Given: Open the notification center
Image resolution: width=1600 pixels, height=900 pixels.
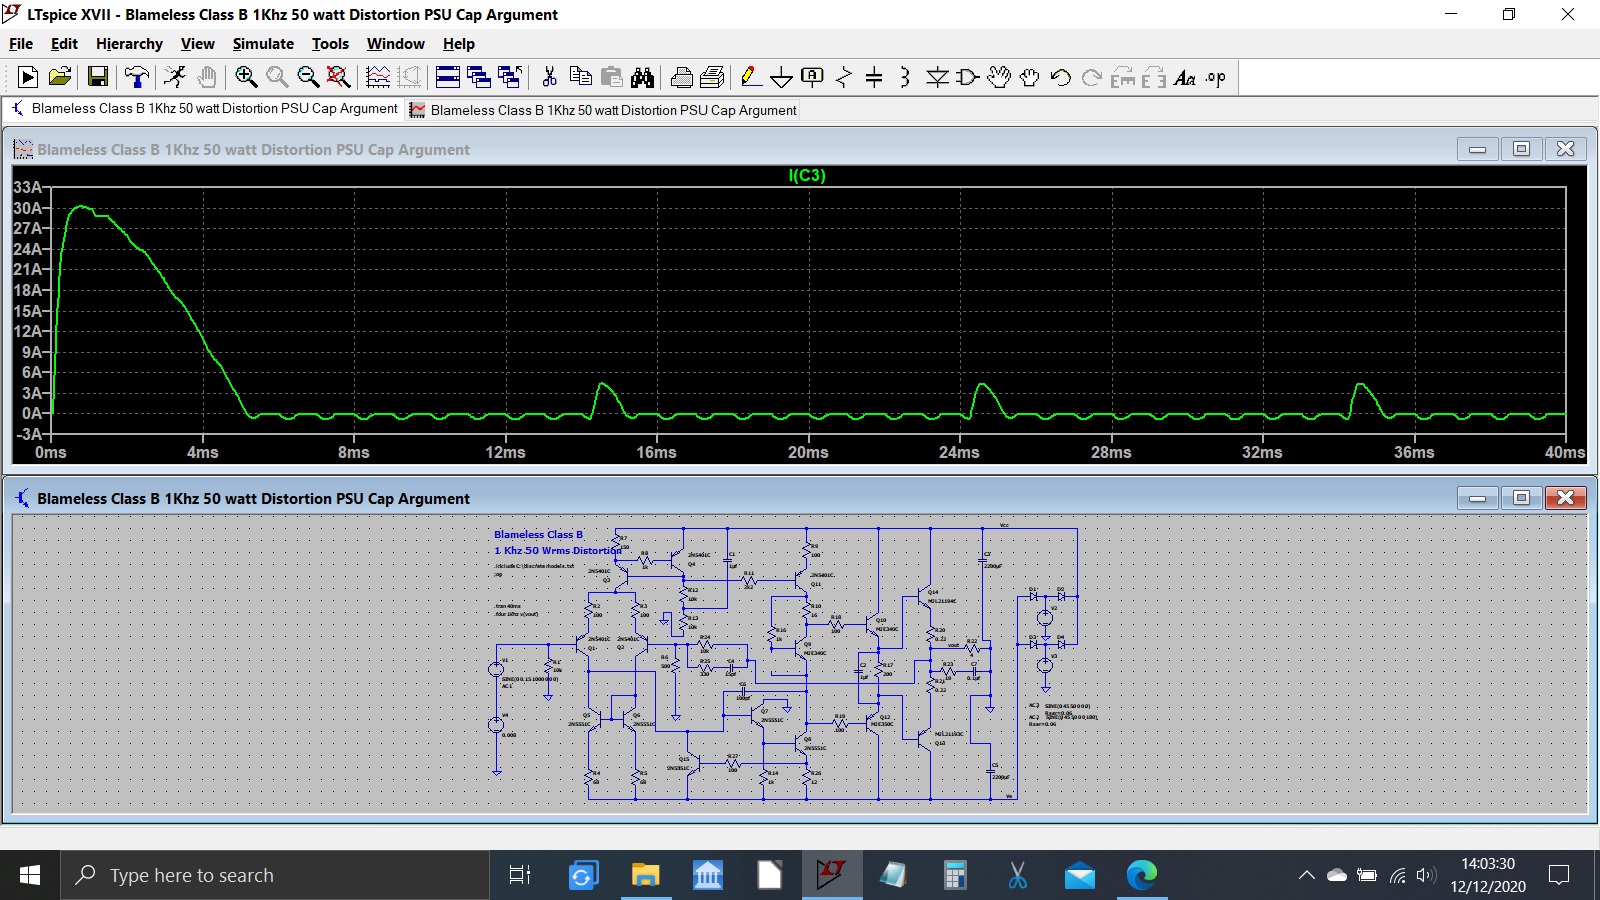Looking at the screenshot, I should 1558,875.
